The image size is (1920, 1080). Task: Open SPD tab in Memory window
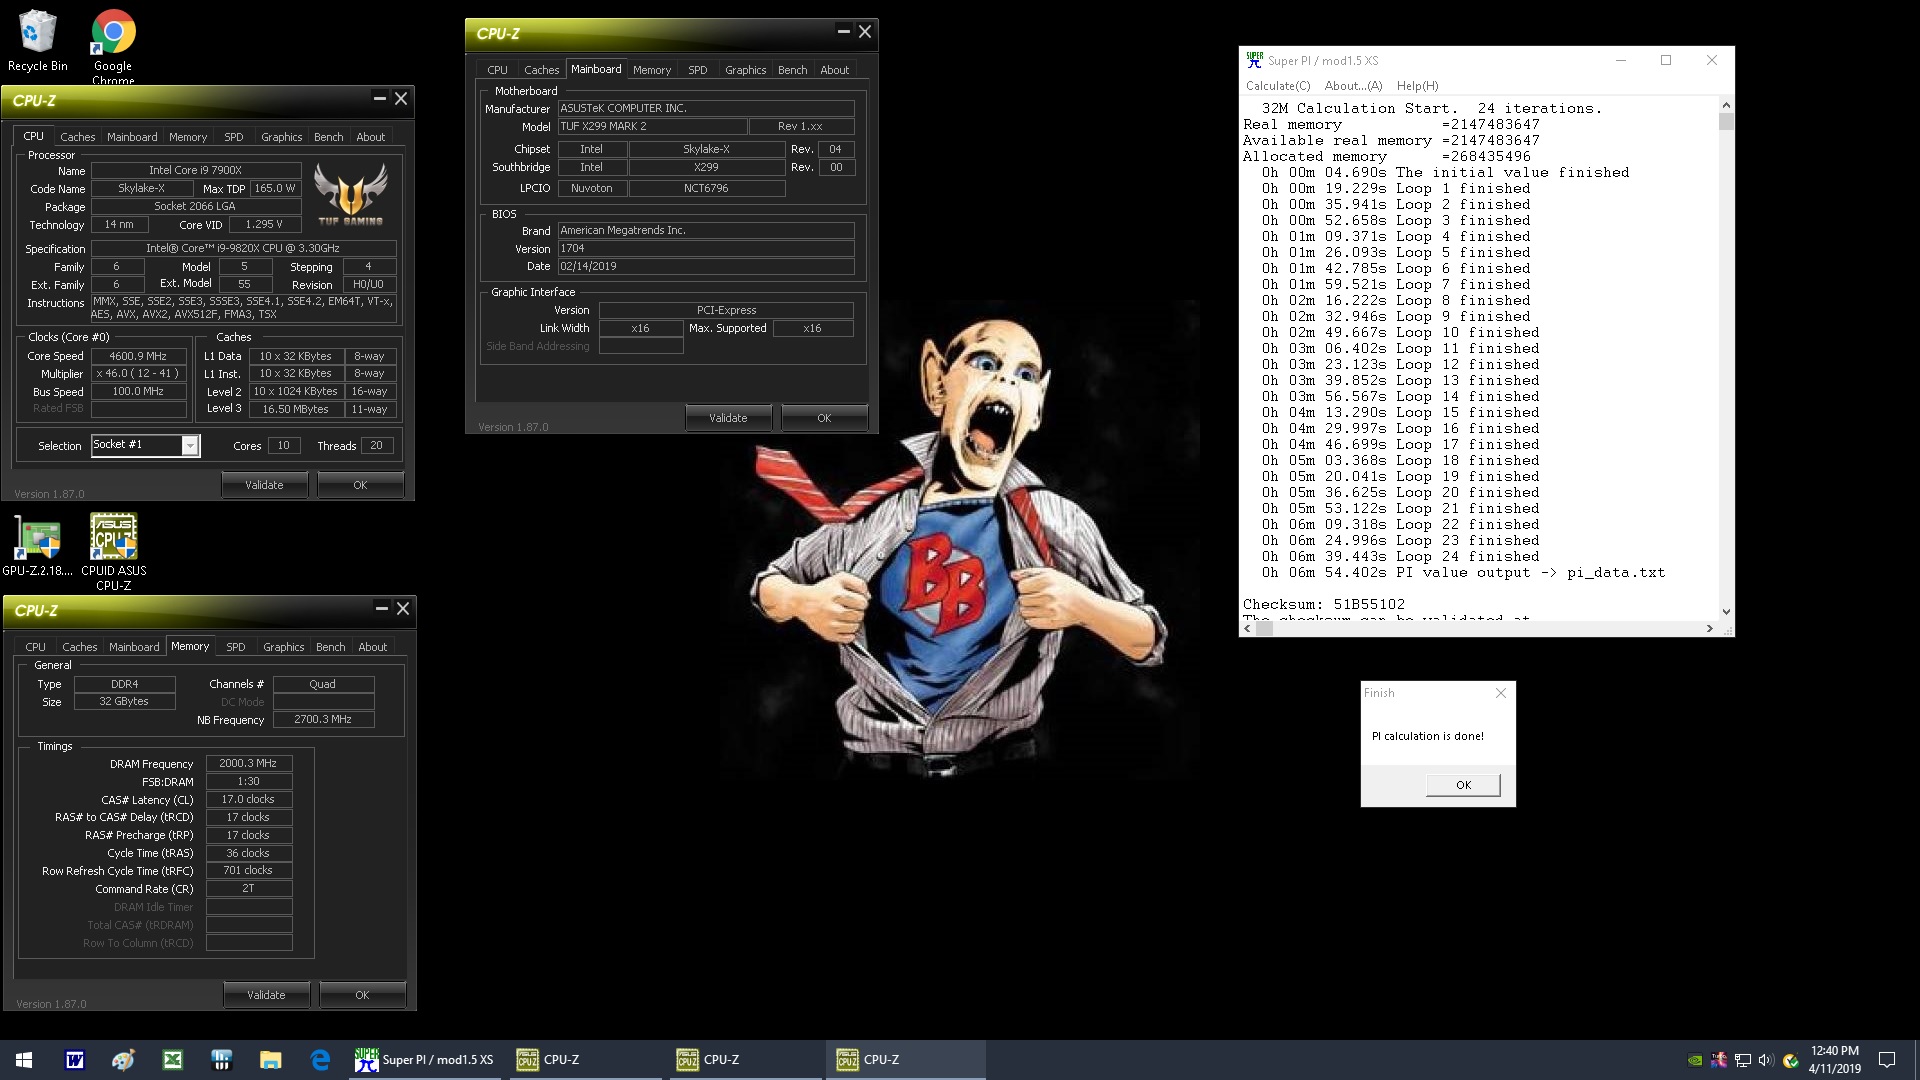[236, 647]
